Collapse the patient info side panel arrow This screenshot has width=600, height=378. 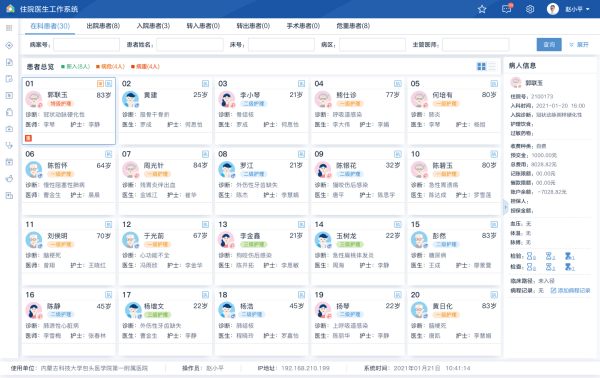point(505,207)
